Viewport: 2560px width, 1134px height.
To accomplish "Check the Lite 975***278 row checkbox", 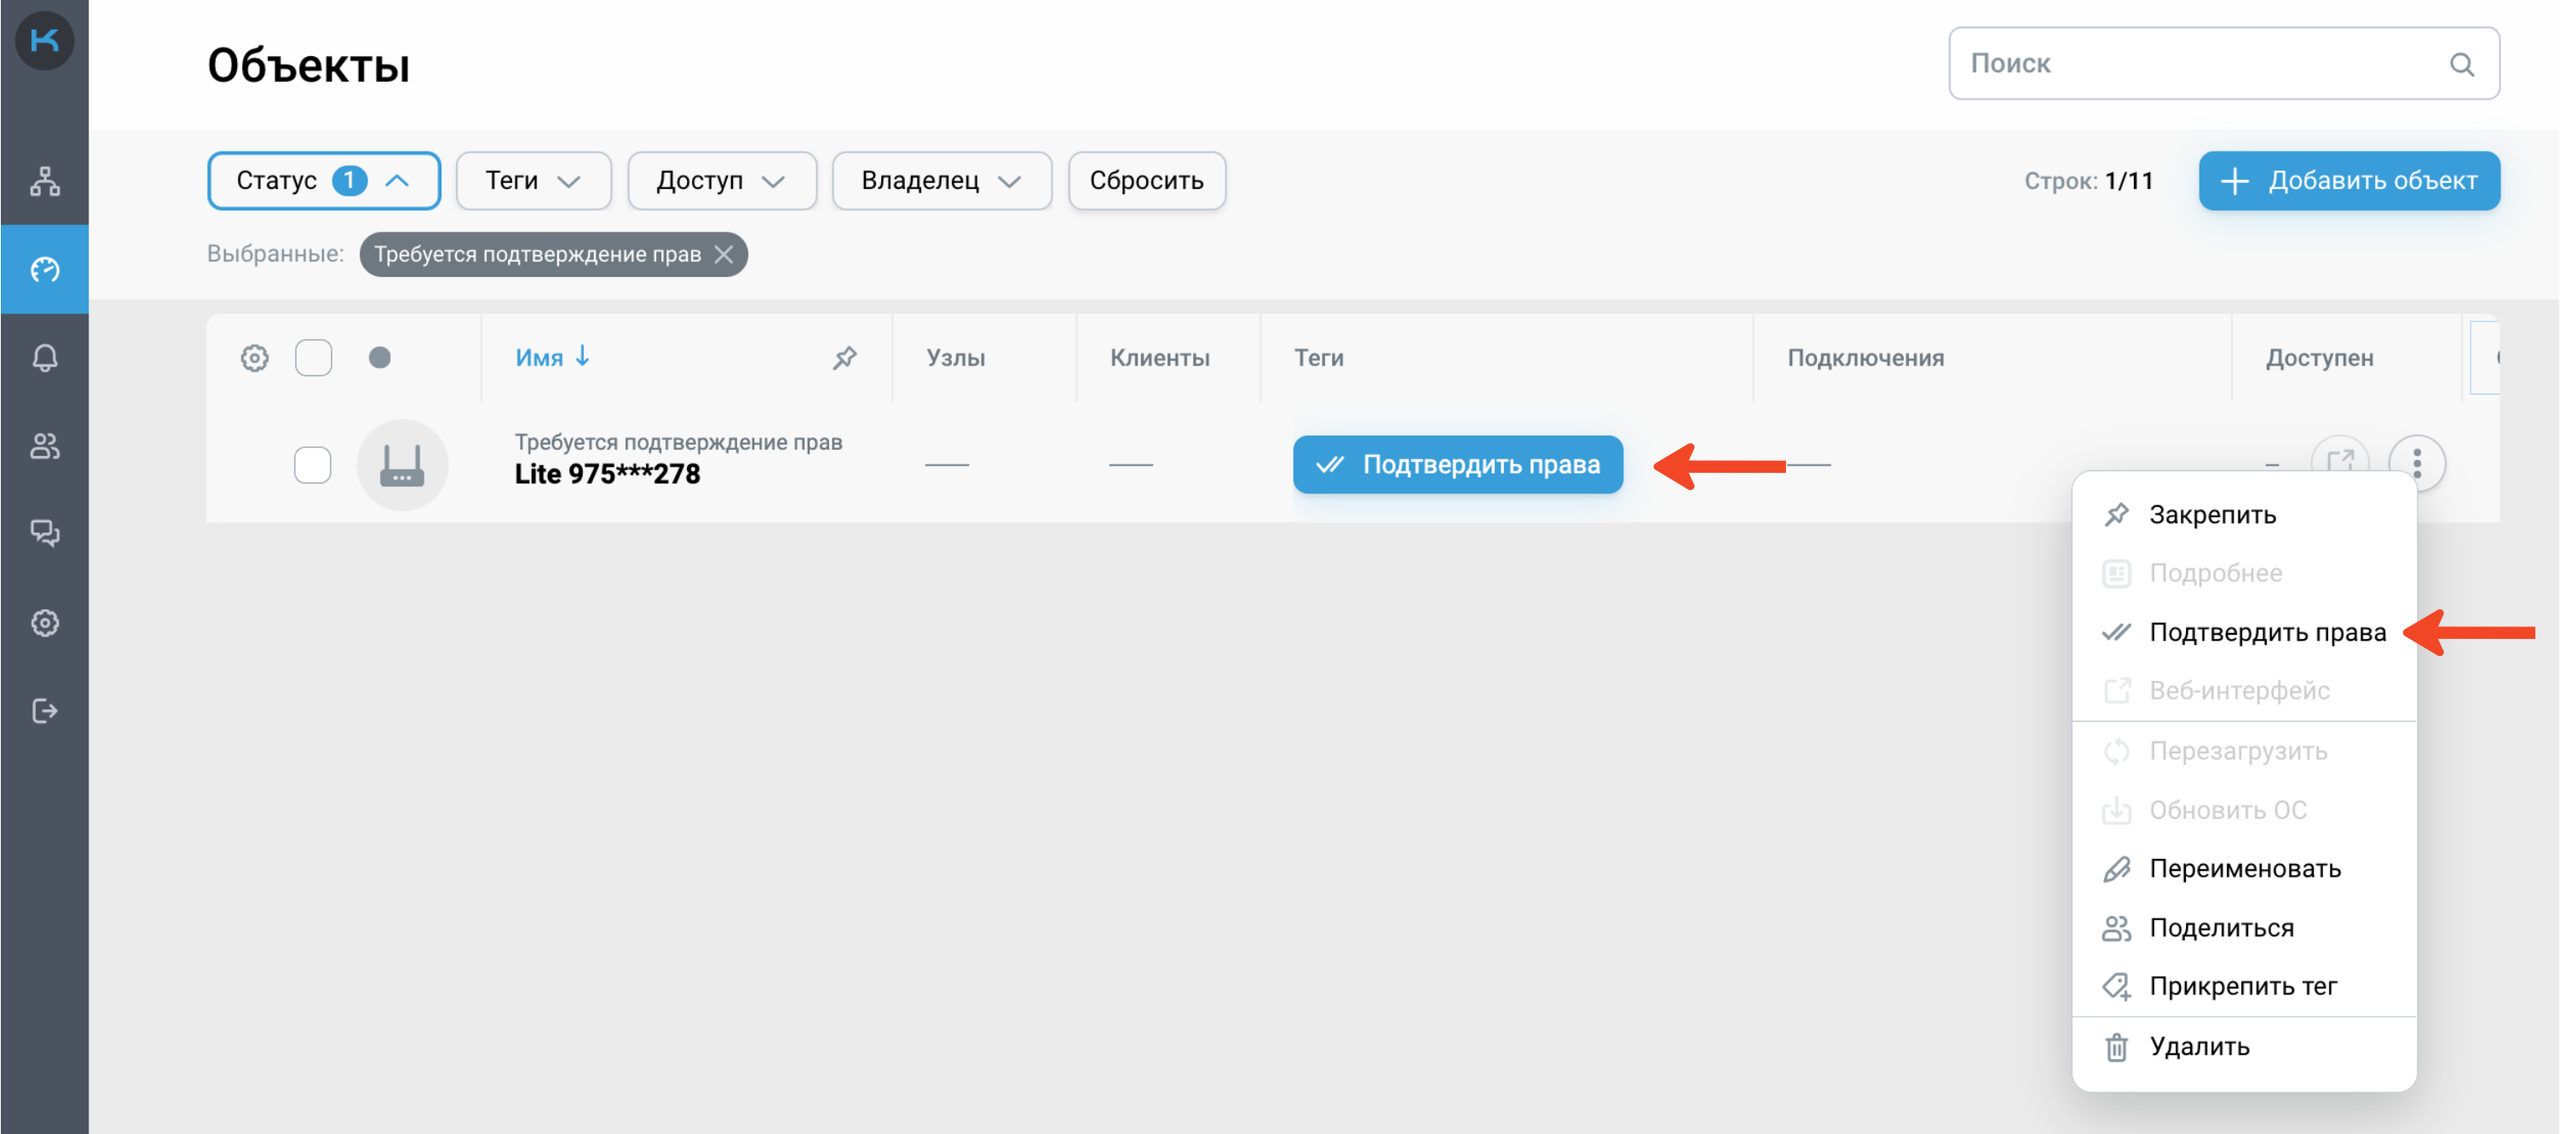I will [313, 465].
